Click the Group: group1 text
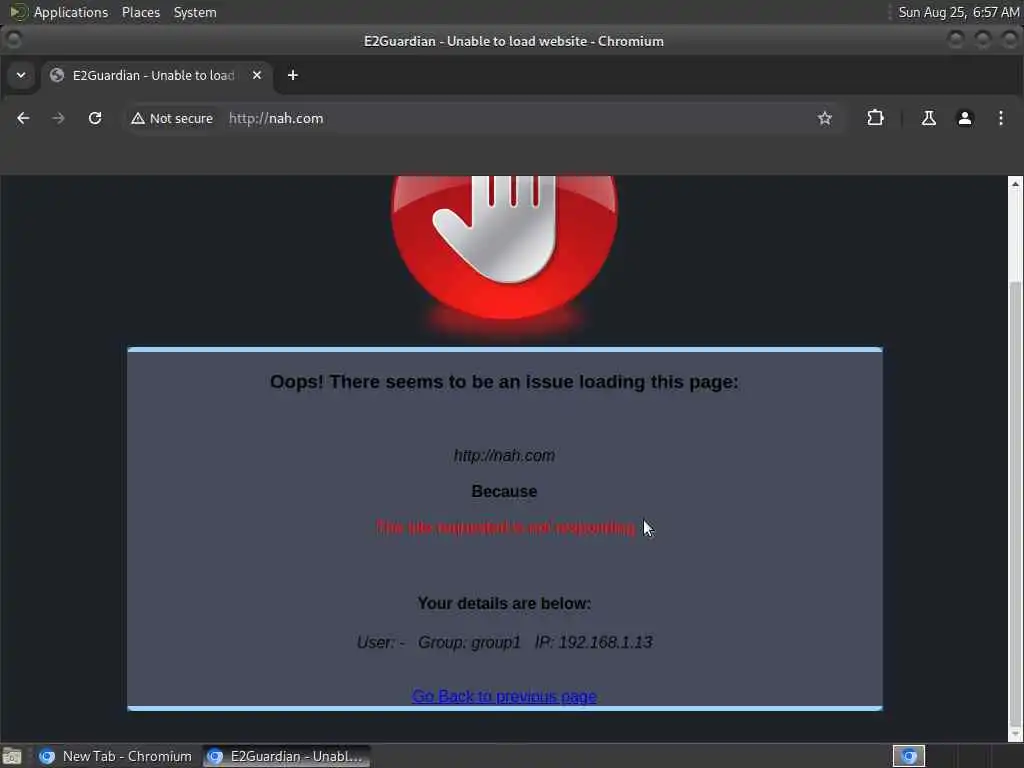1024x768 pixels. [470, 643]
